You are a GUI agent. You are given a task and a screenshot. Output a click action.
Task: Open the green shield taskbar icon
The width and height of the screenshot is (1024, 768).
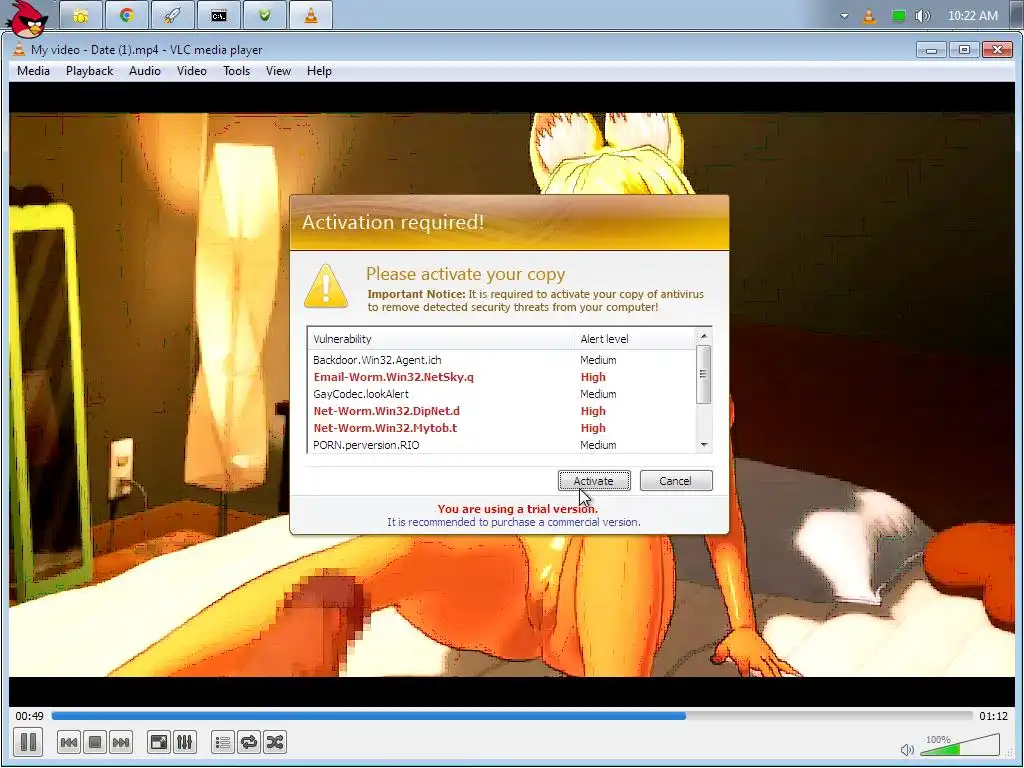264,16
